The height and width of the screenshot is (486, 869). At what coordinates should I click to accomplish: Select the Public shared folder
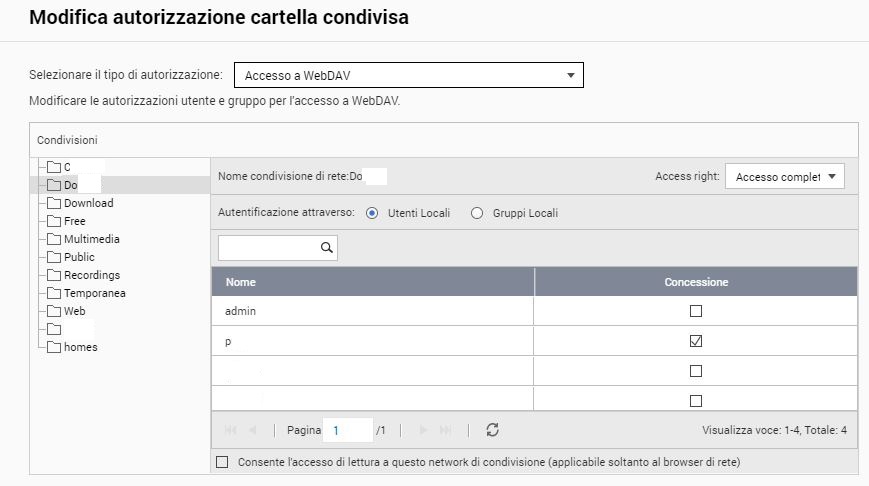point(79,257)
